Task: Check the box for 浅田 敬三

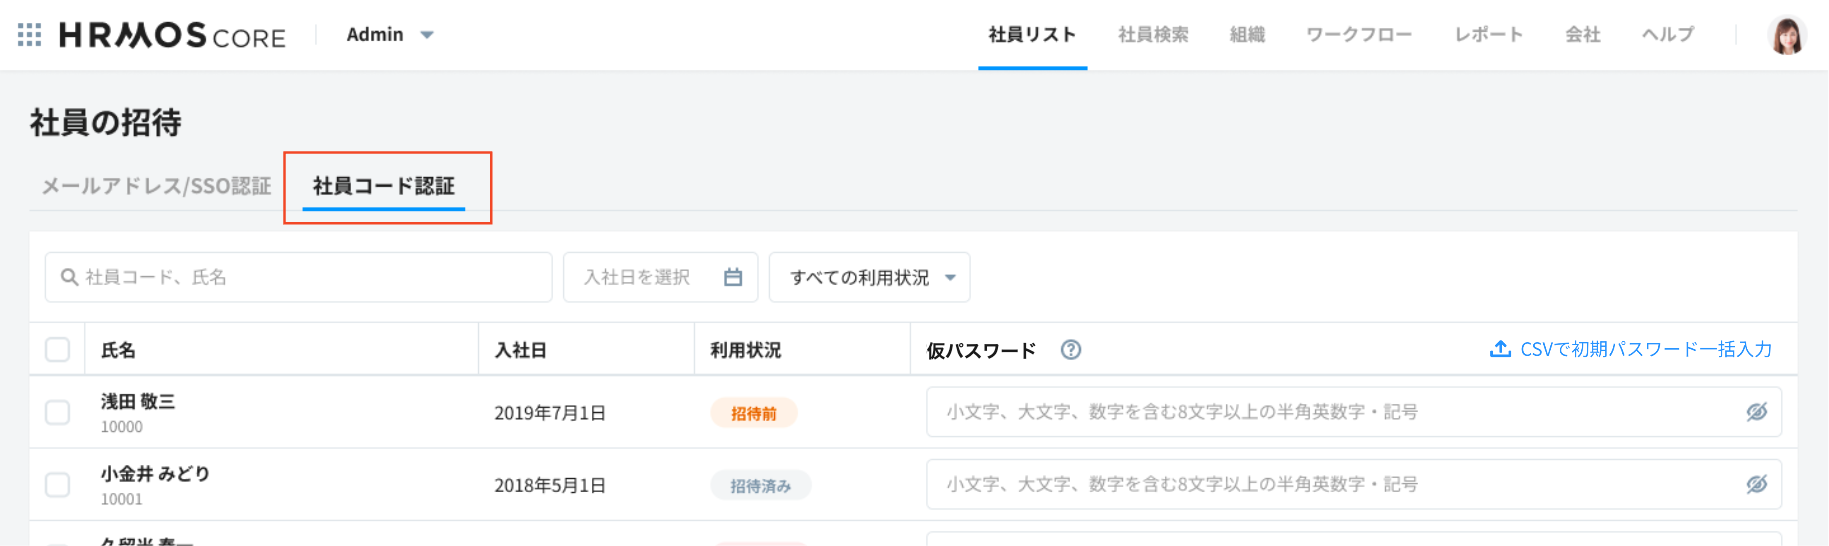Action: [x=58, y=413]
